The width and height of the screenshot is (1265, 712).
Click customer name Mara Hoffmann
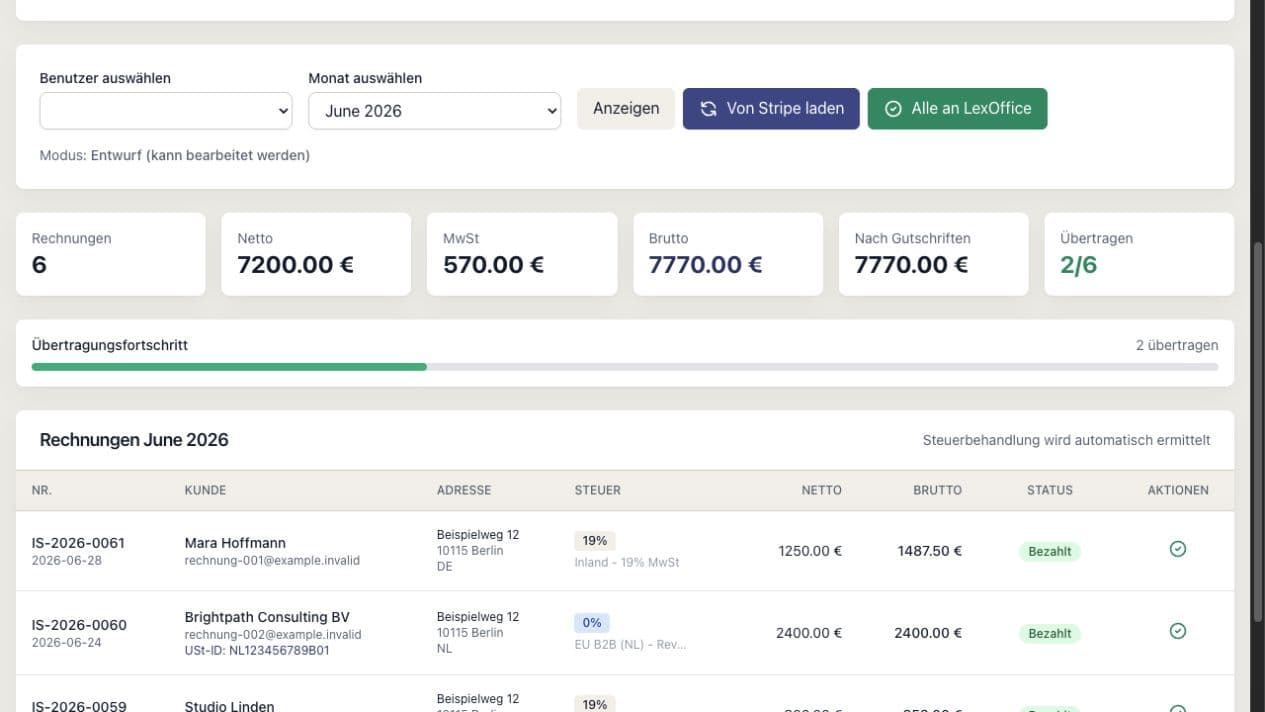[235, 543]
